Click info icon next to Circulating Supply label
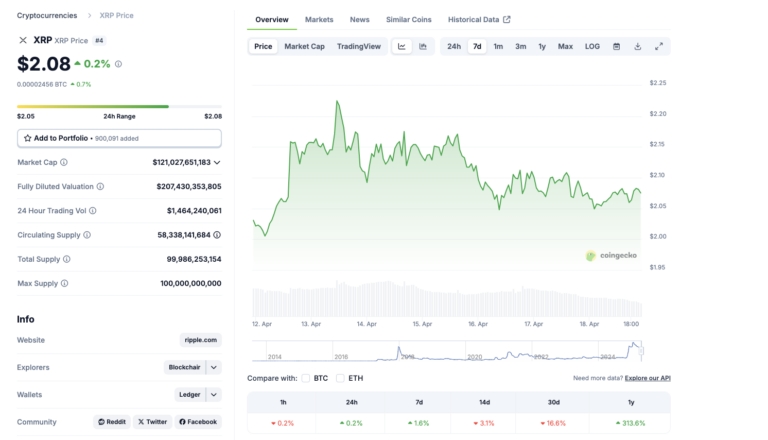The image size is (768, 440). [87, 235]
